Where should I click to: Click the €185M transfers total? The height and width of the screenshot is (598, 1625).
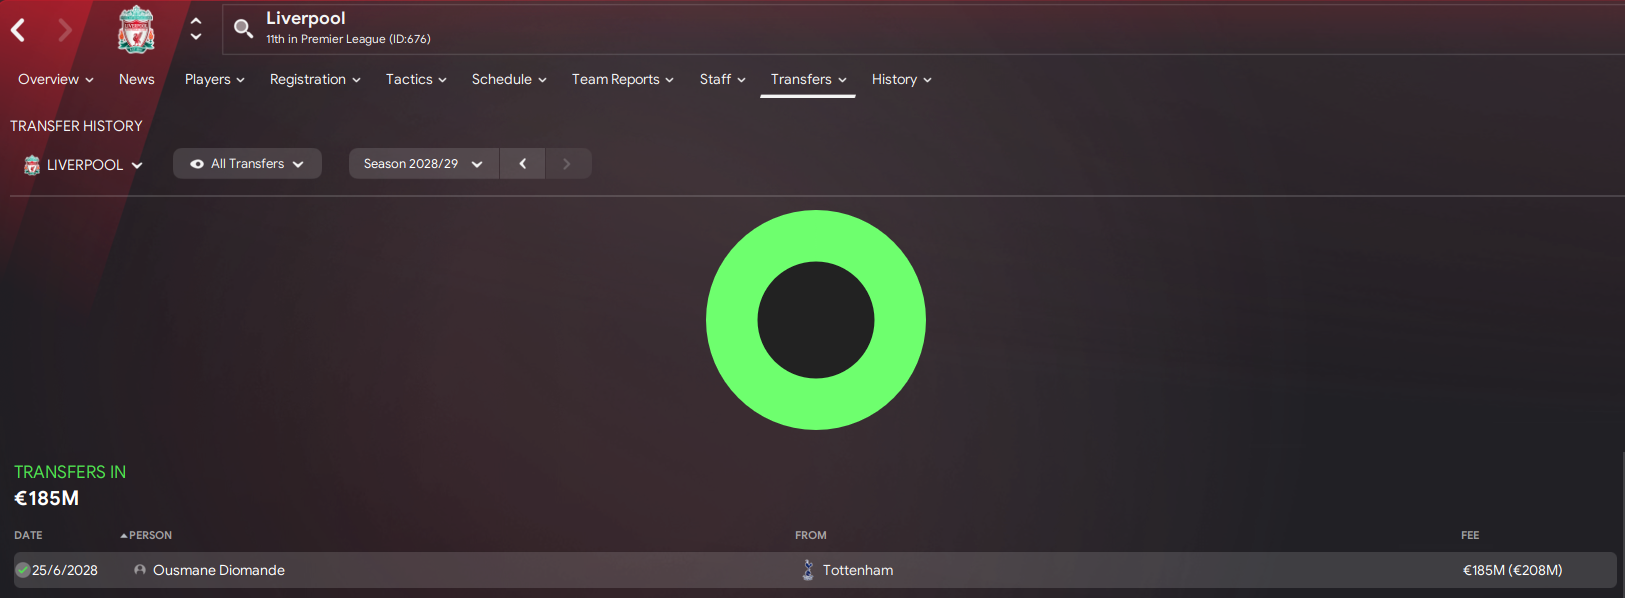[x=47, y=498]
